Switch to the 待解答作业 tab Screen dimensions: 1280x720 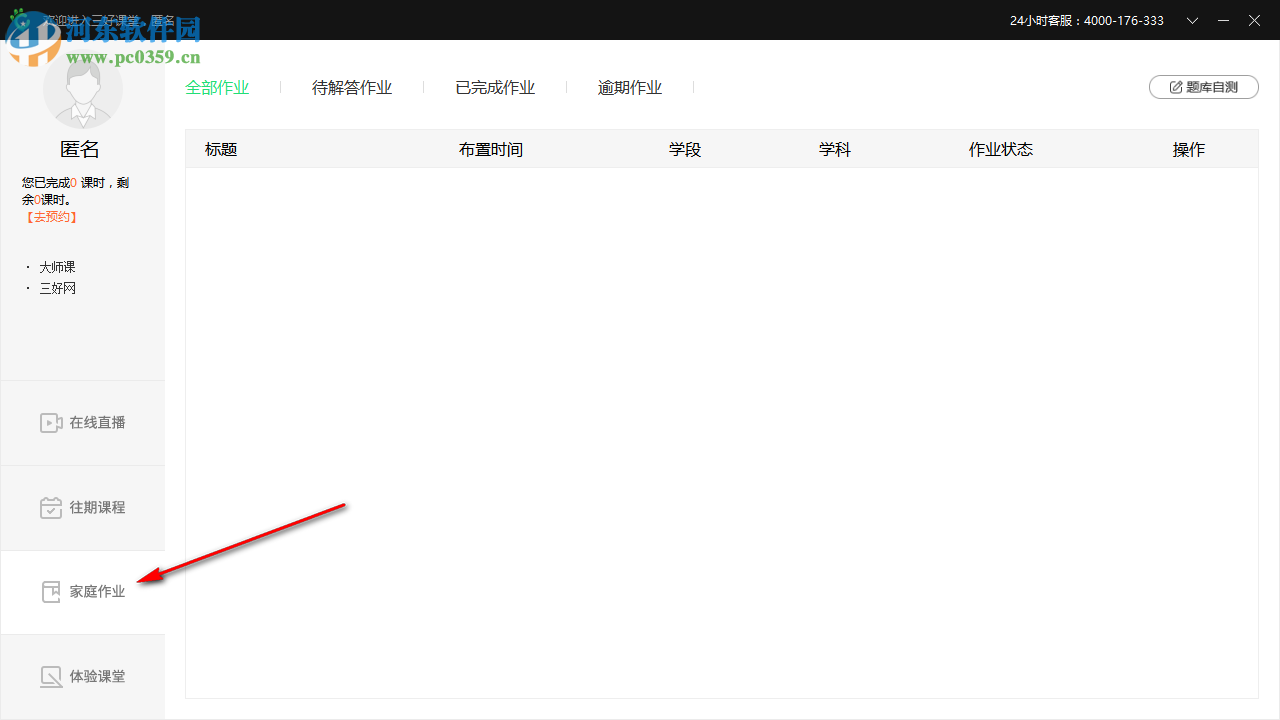352,88
